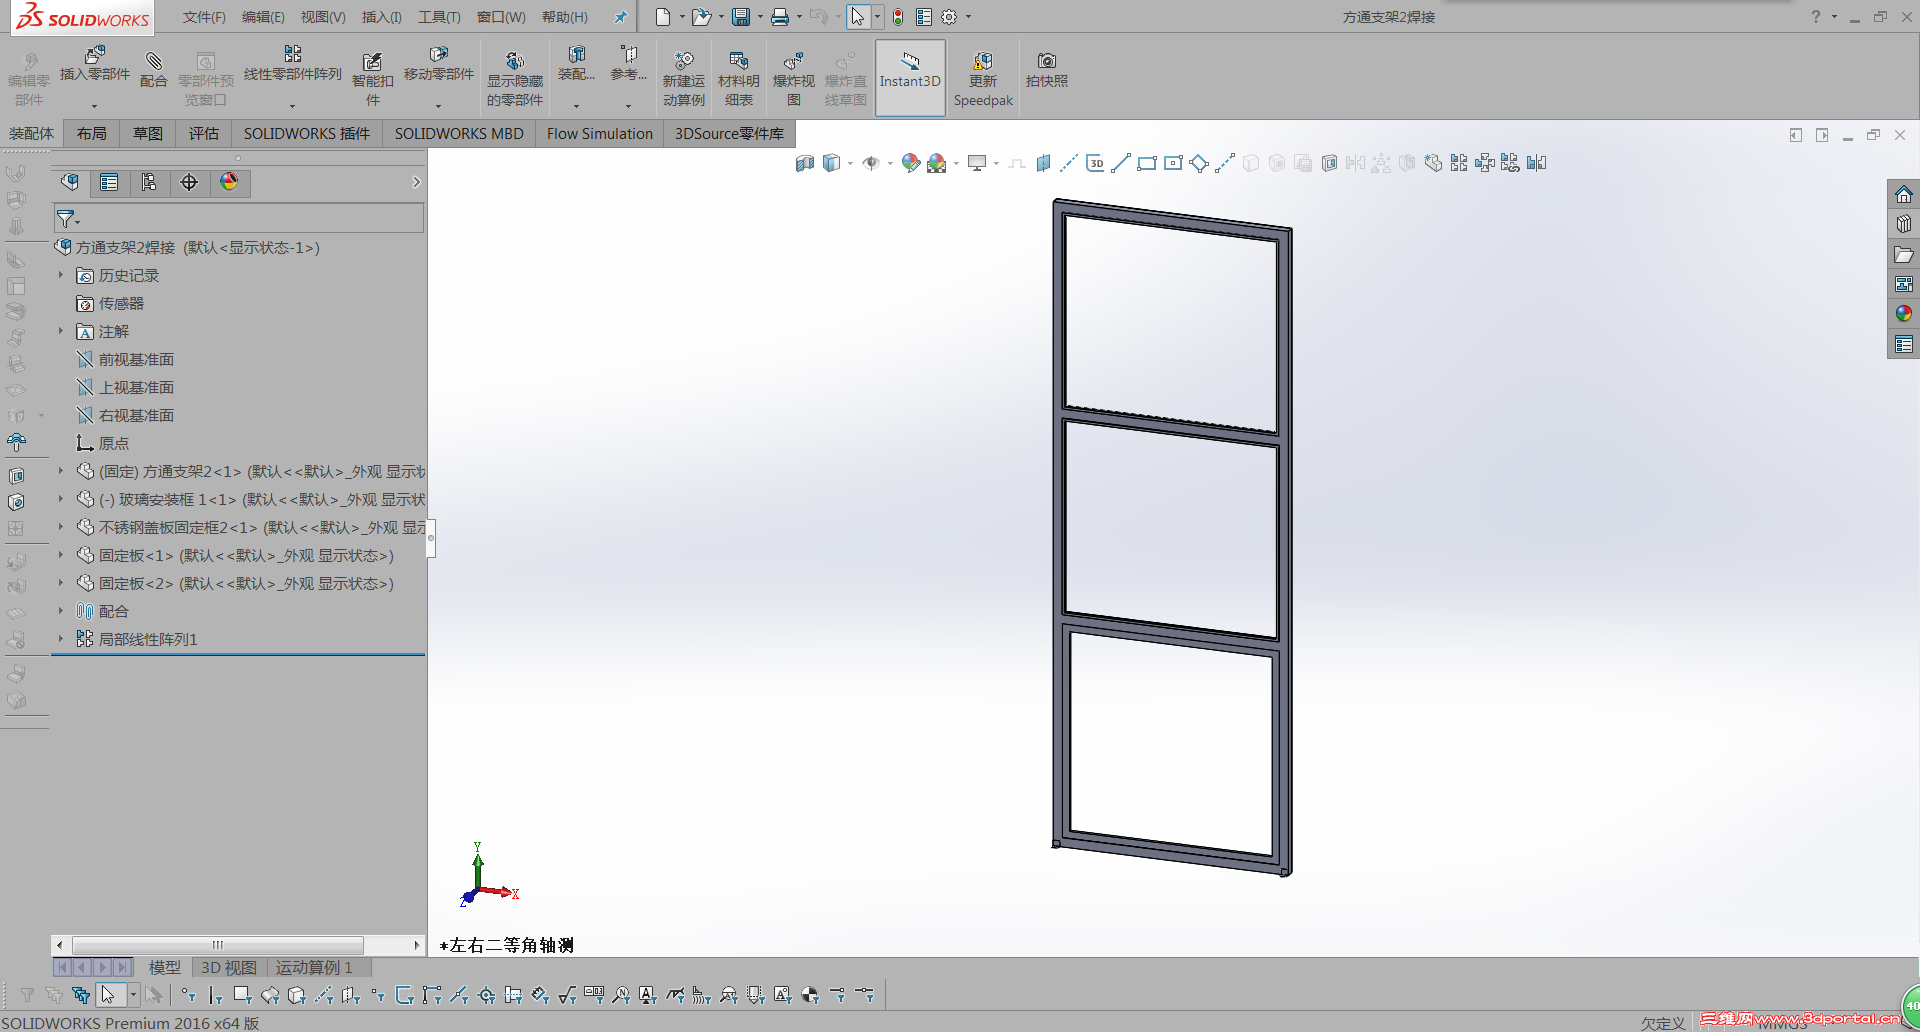Open the View Palette task pane icon
1920x1032 pixels.
1904,284
